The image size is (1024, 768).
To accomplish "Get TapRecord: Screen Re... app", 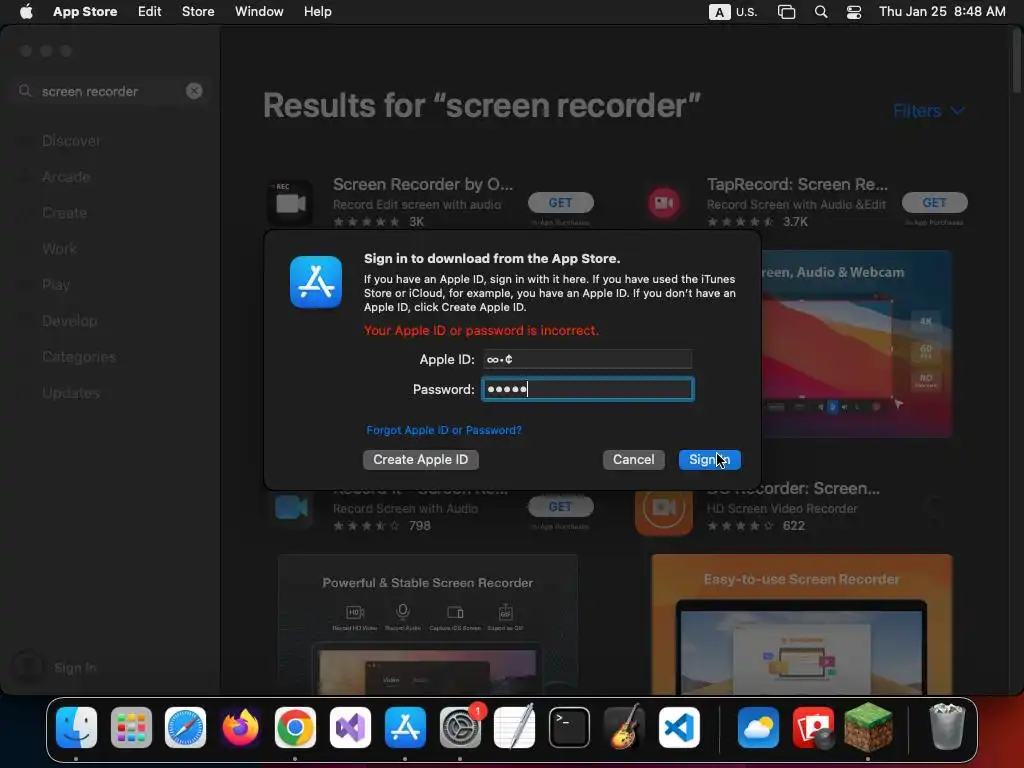I will [x=935, y=202].
